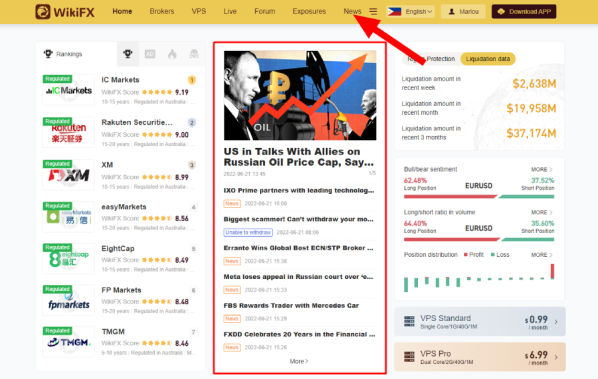The image size is (598, 379).
Task: Click the $0.99 VPS Standard price
Action: point(536,320)
